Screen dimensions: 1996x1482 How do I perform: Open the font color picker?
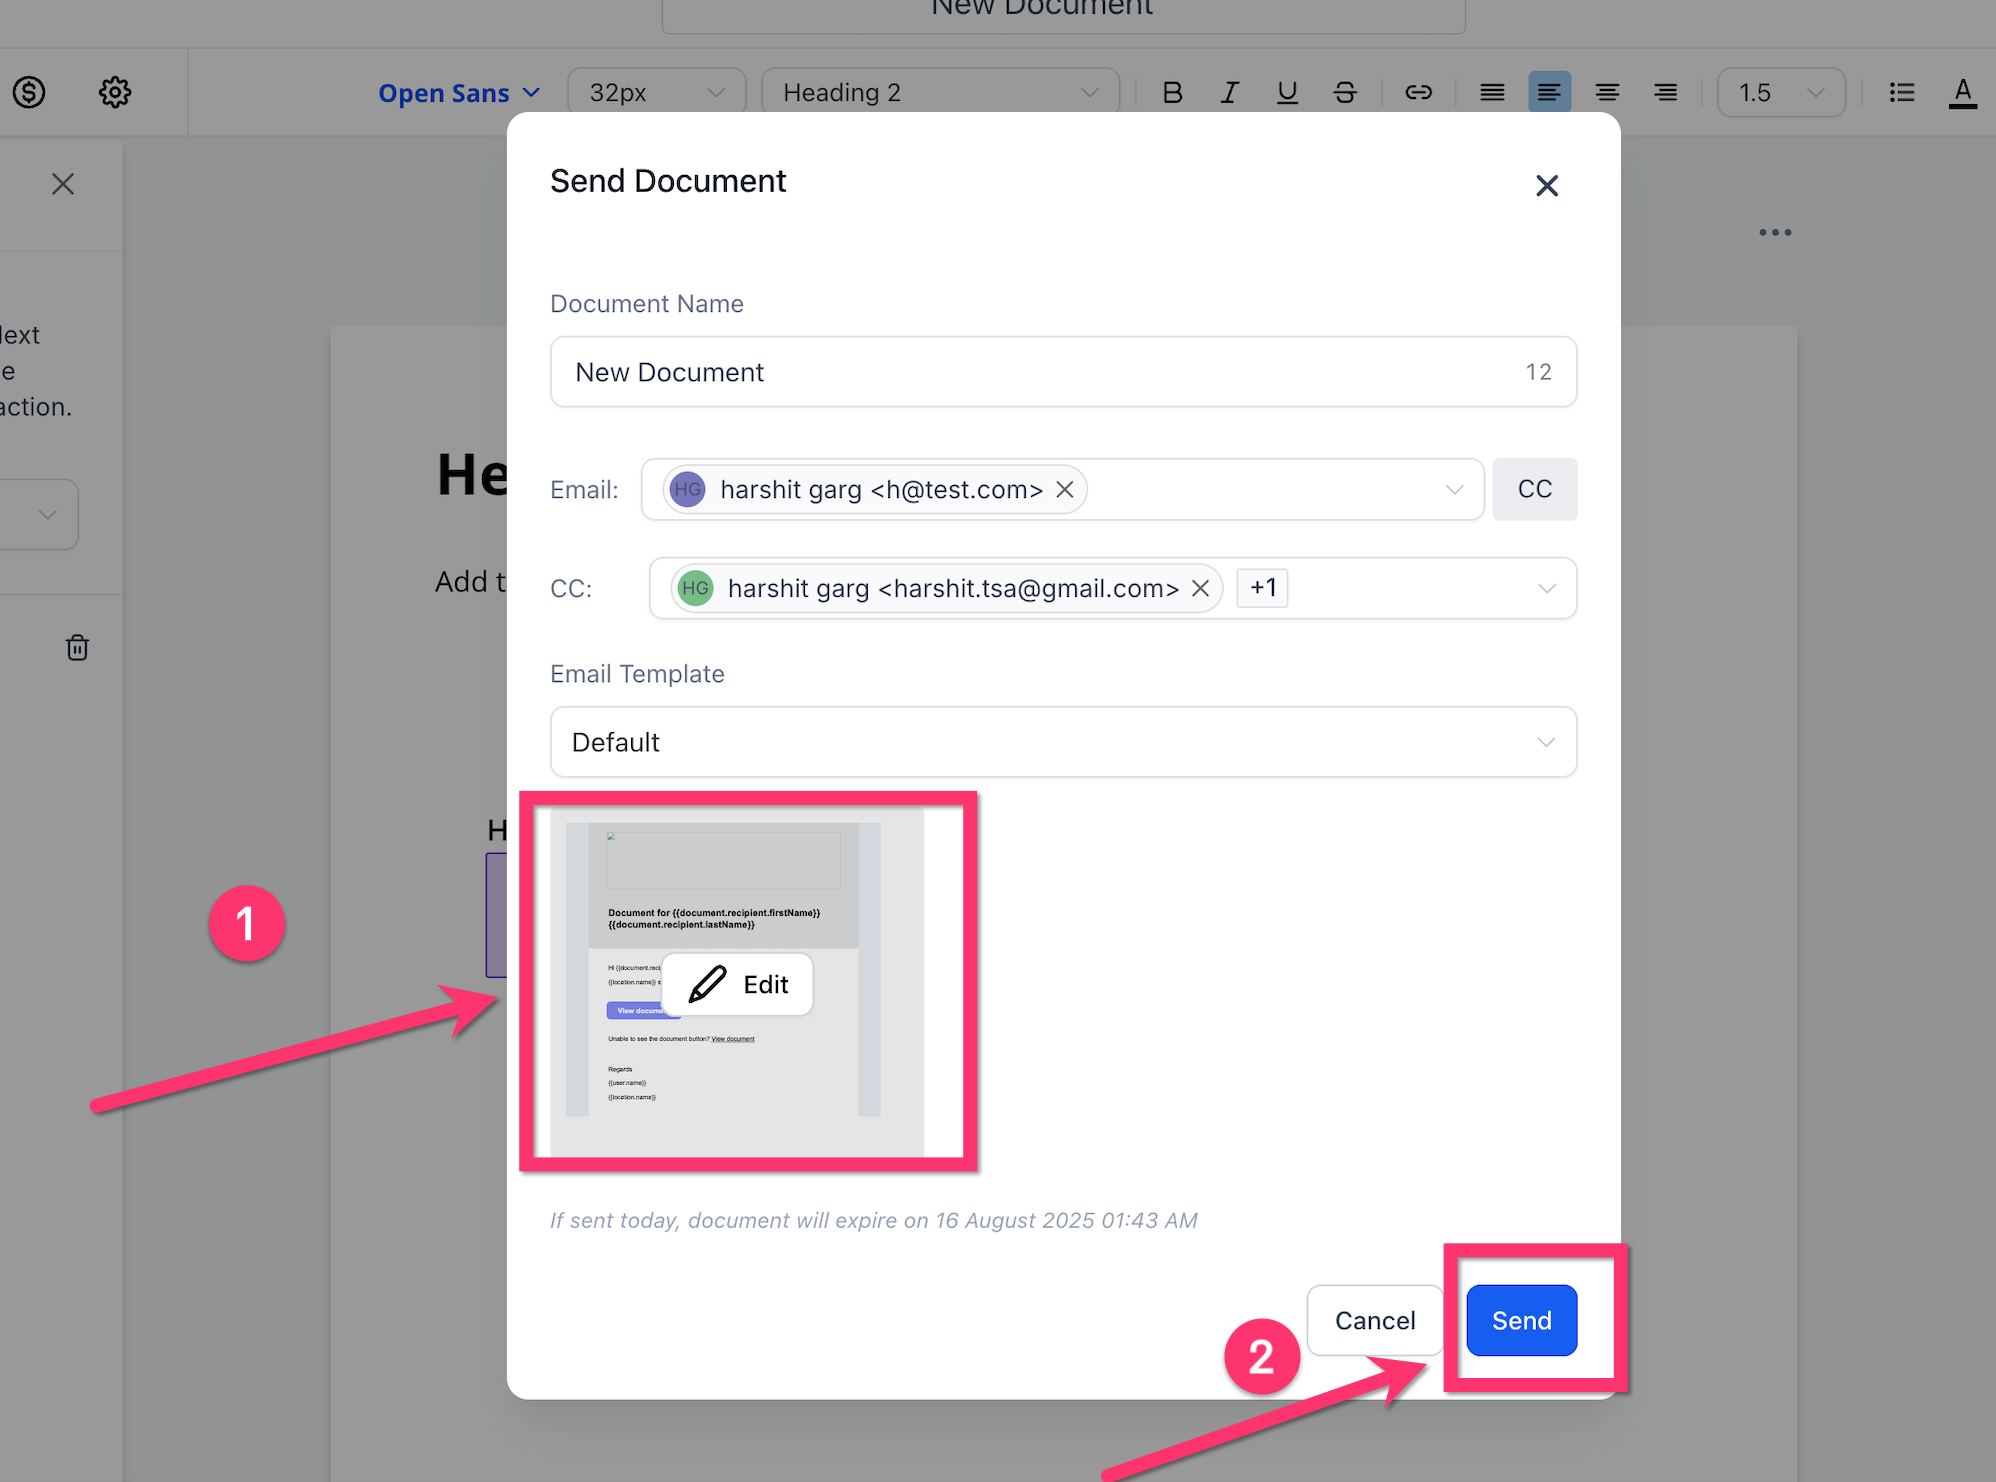click(1962, 92)
